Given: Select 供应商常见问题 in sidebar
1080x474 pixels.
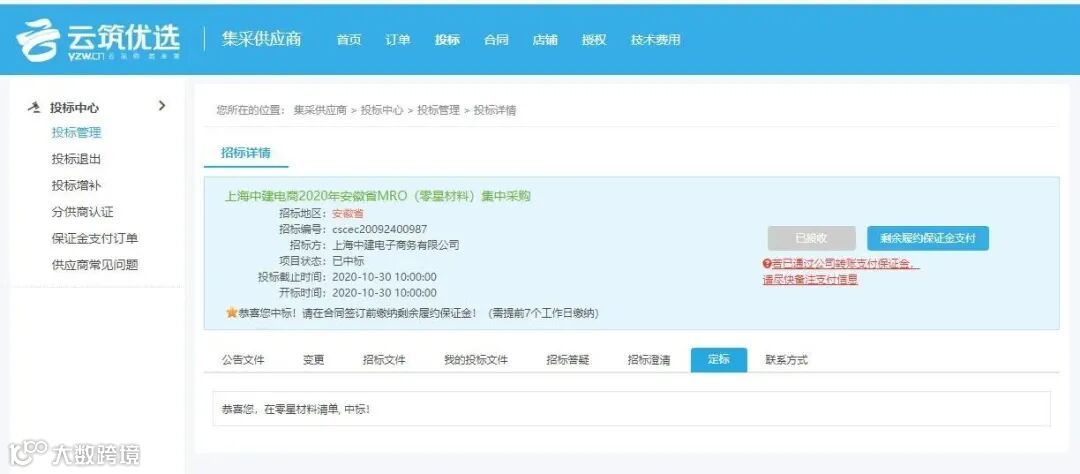Looking at the screenshot, I should pyautogui.click(x=95, y=265).
